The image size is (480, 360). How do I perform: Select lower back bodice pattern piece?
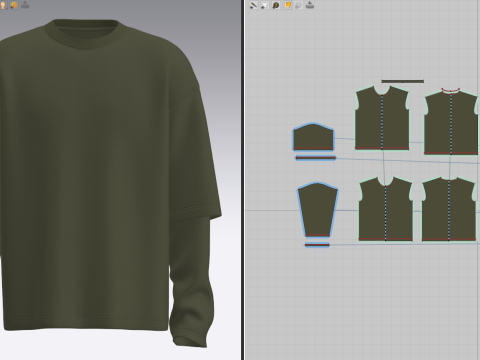pos(449,209)
